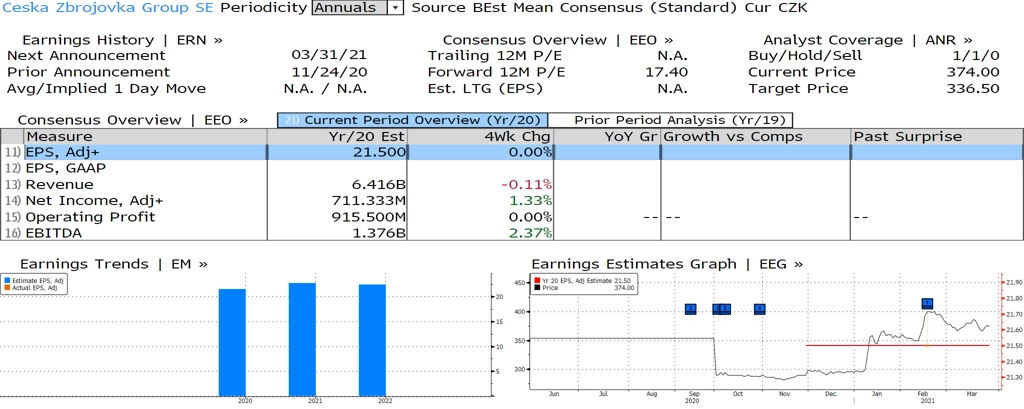
Task: Click the Current Price value 374.00
Action: (x=972, y=72)
